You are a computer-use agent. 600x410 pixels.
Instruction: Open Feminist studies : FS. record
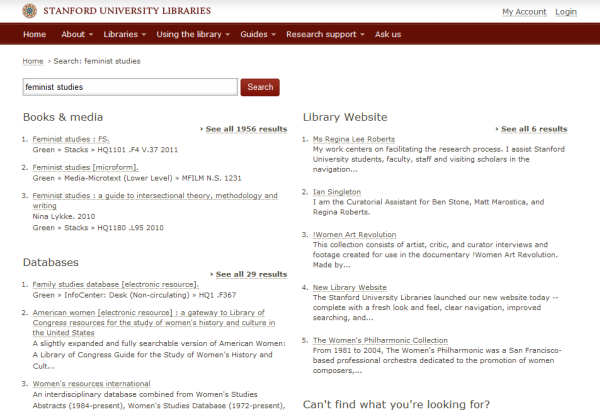[71, 139]
